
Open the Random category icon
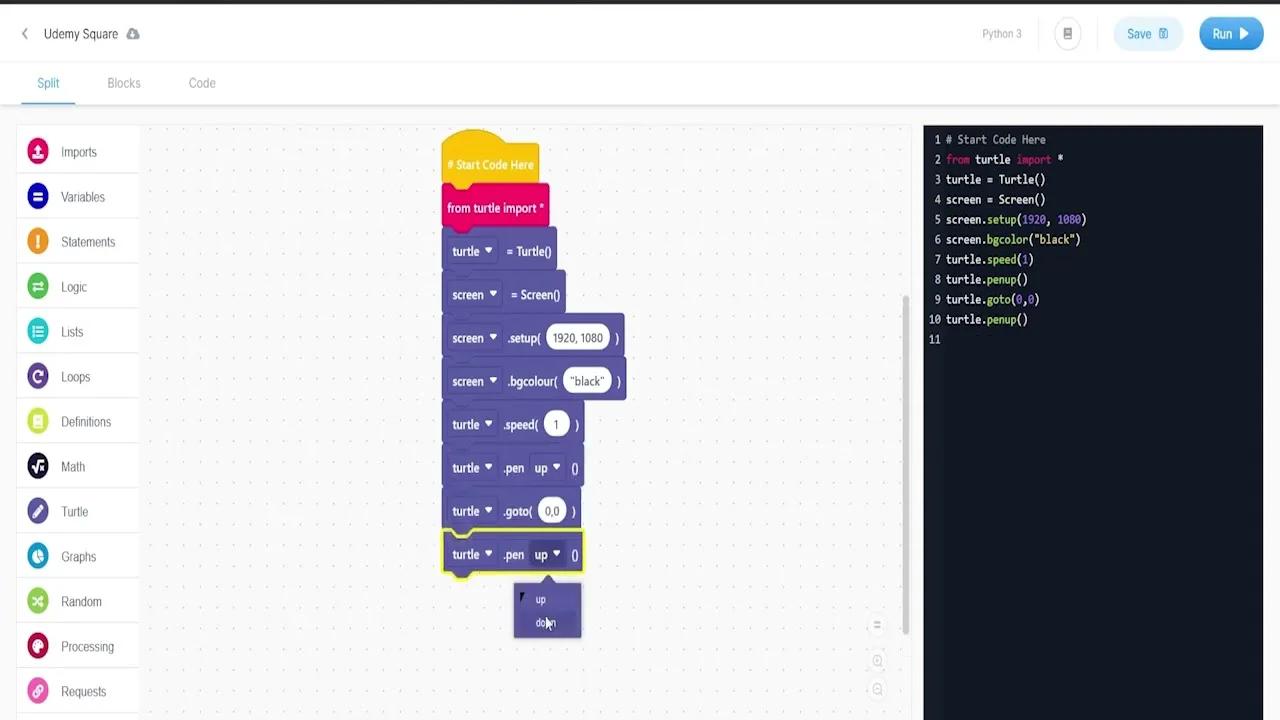point(38,602)
